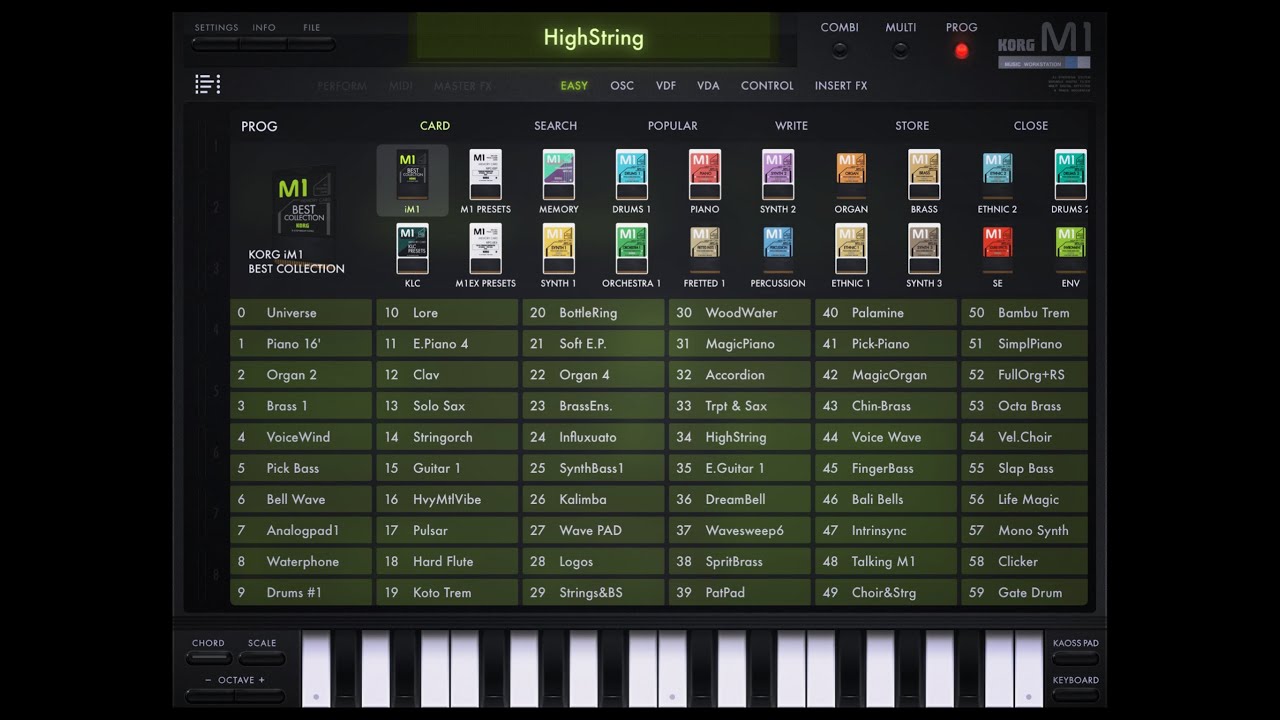Load program 13 Solo Sax

447,406
